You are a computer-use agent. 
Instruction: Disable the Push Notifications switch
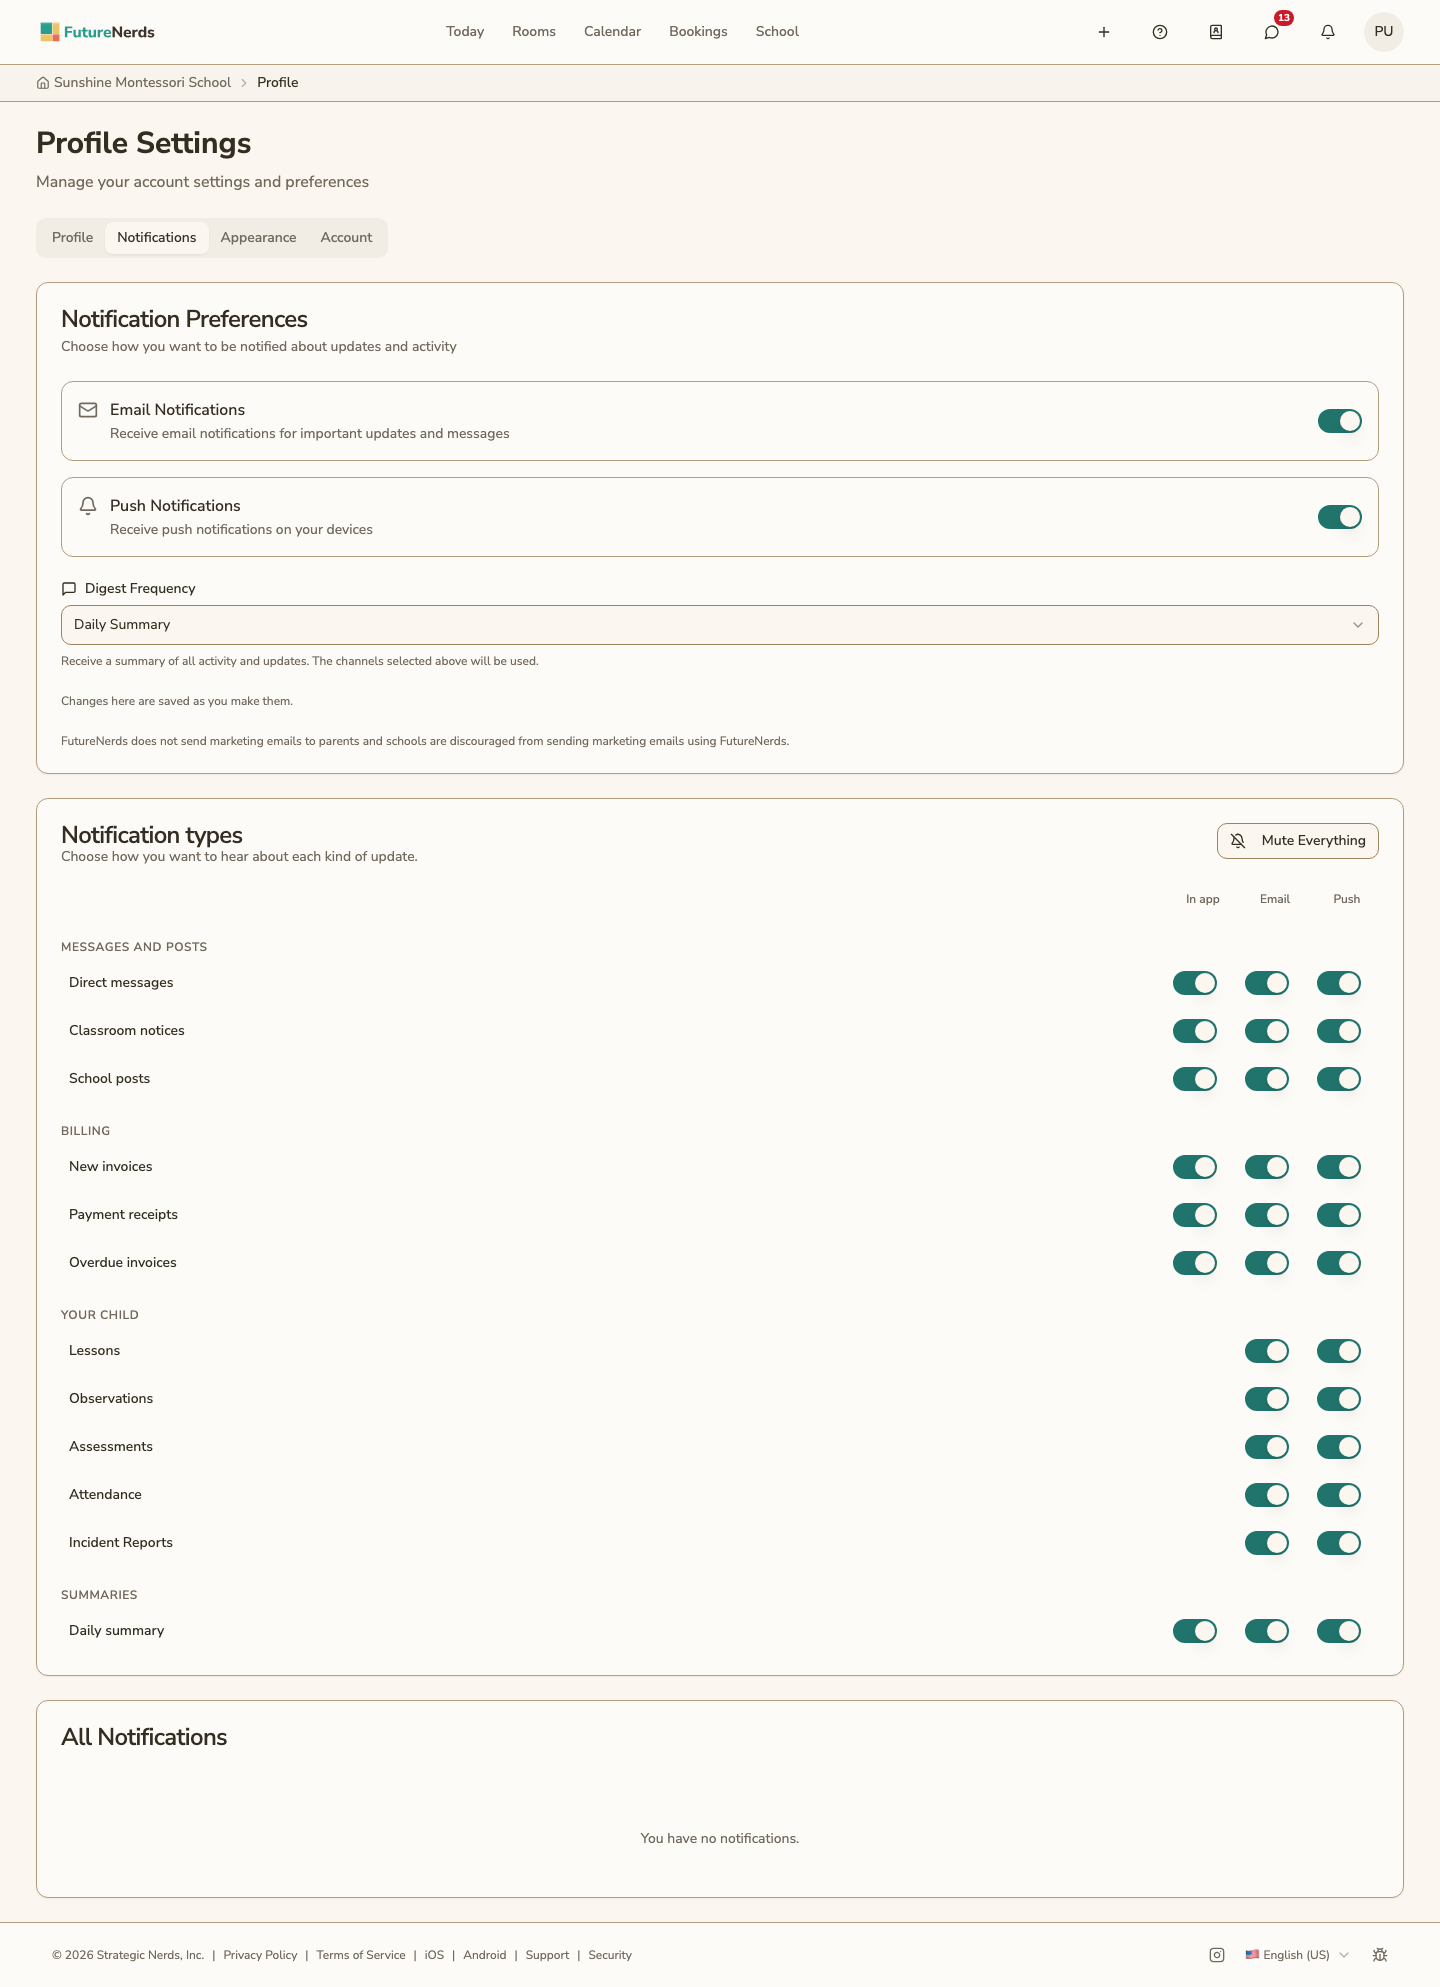1340,517
